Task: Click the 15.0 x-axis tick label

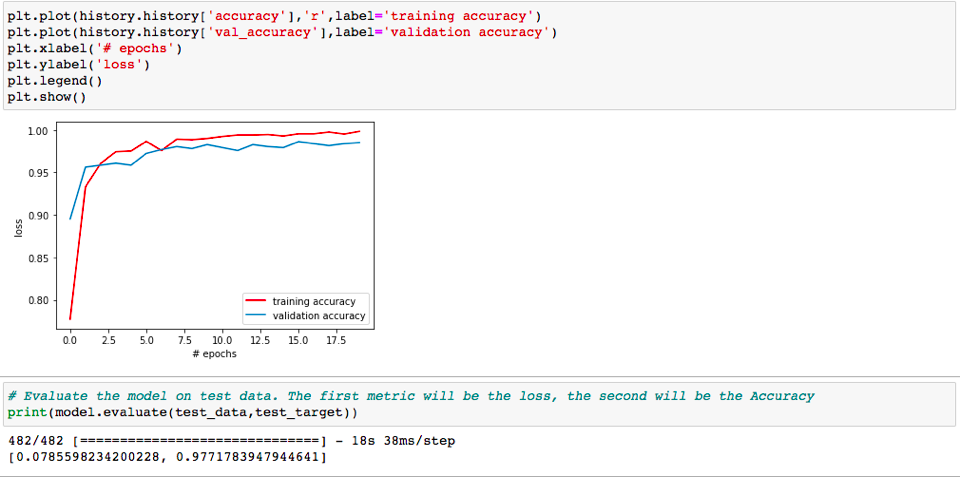Action: [298, 339]
